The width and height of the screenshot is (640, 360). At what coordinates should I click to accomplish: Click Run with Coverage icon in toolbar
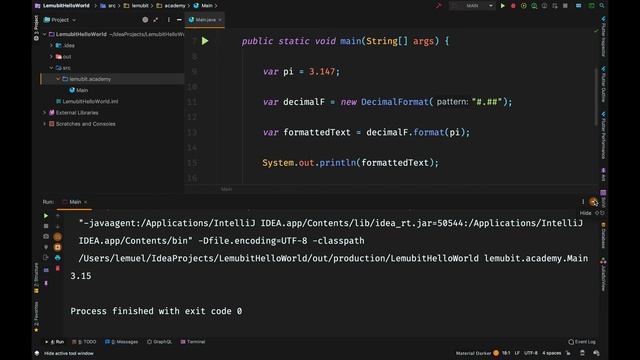[524, 6]
